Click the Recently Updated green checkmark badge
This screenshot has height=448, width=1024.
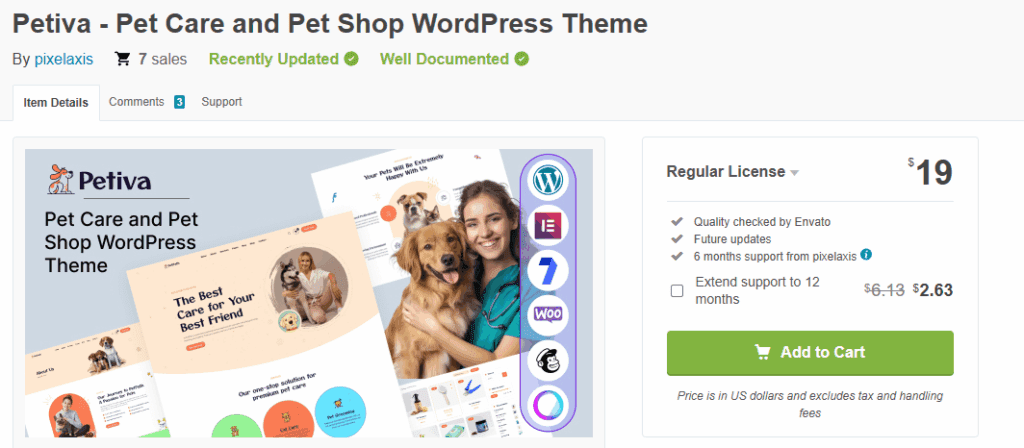point(351,59)
